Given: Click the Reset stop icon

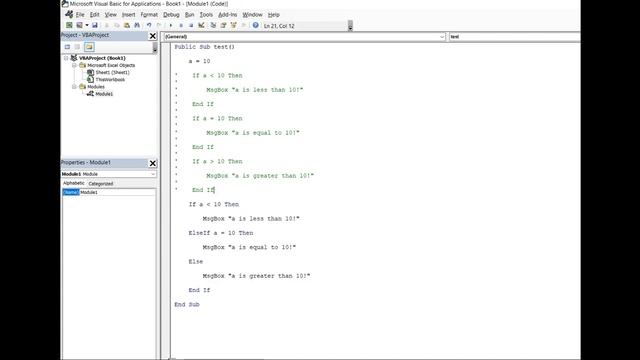Looking at the screenshot, I should [x=191, y=25].
